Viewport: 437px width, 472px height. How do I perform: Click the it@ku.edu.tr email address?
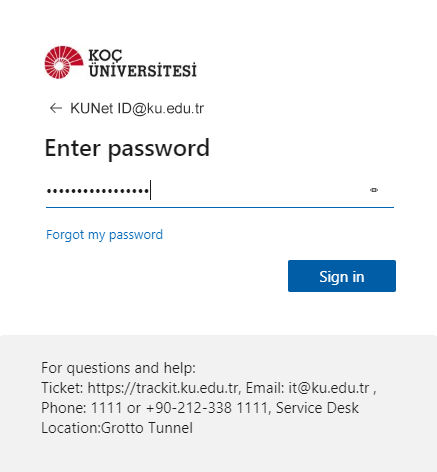[329, 388]
